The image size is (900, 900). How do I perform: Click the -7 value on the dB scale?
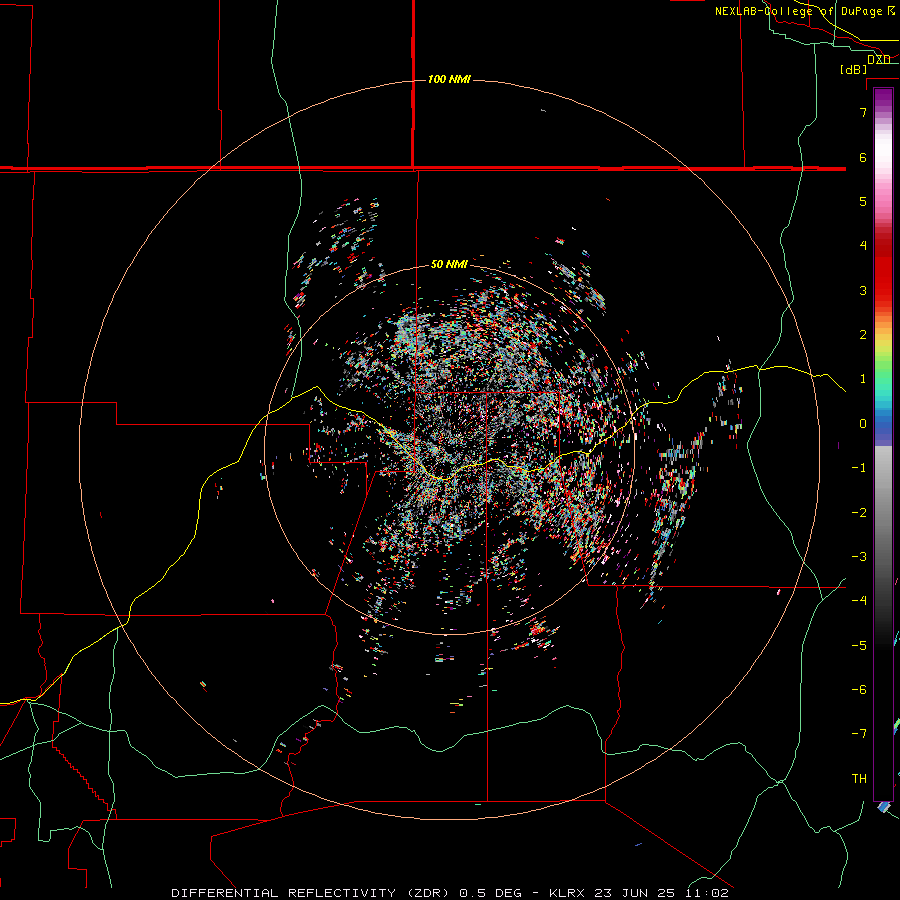[x=859, y=734]
